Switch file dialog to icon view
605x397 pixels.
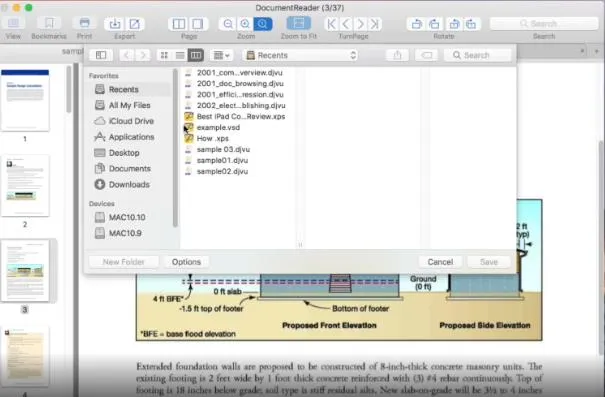pos(164,55)
